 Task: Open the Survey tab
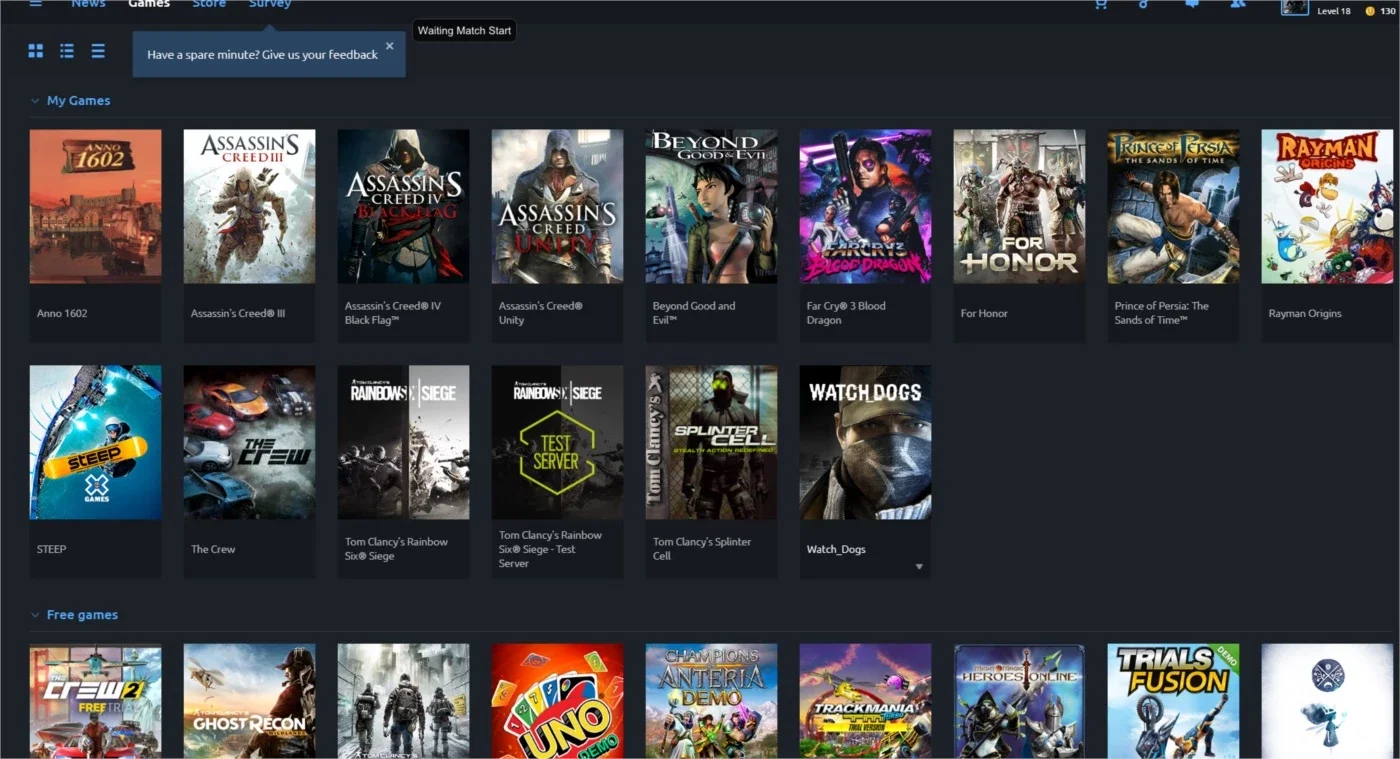[270, 4]
